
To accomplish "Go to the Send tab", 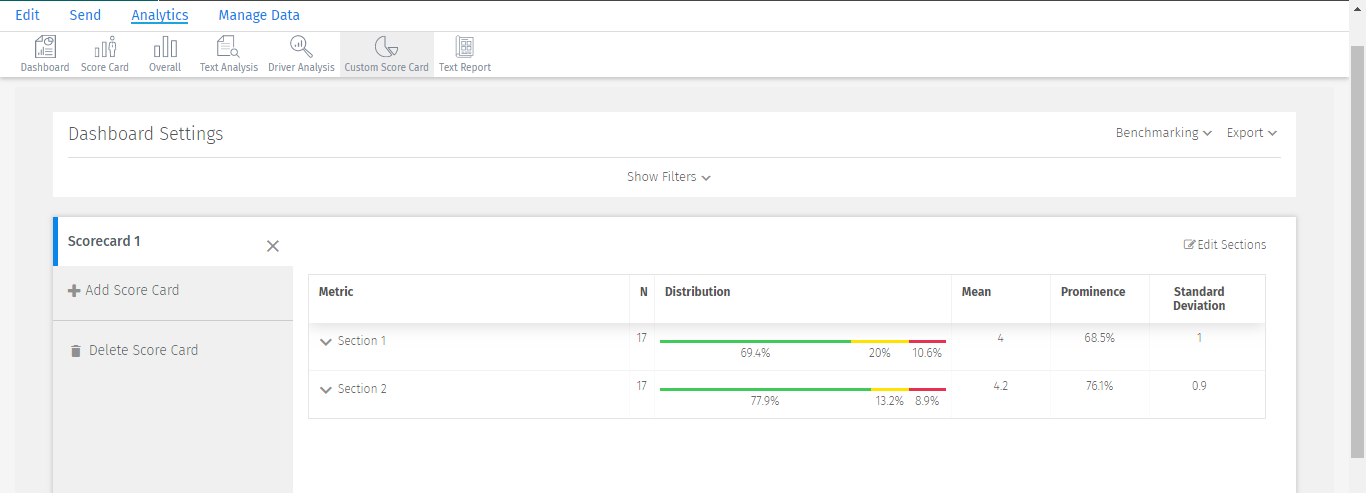I will coord(85,15).
